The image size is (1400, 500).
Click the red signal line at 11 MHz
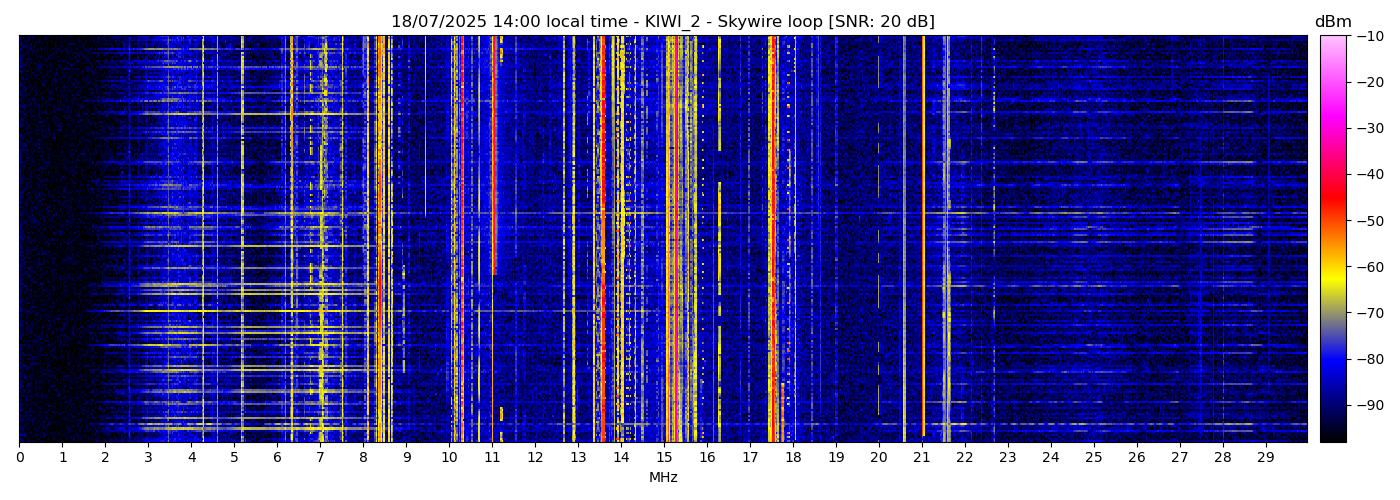[x=494, y=150]
